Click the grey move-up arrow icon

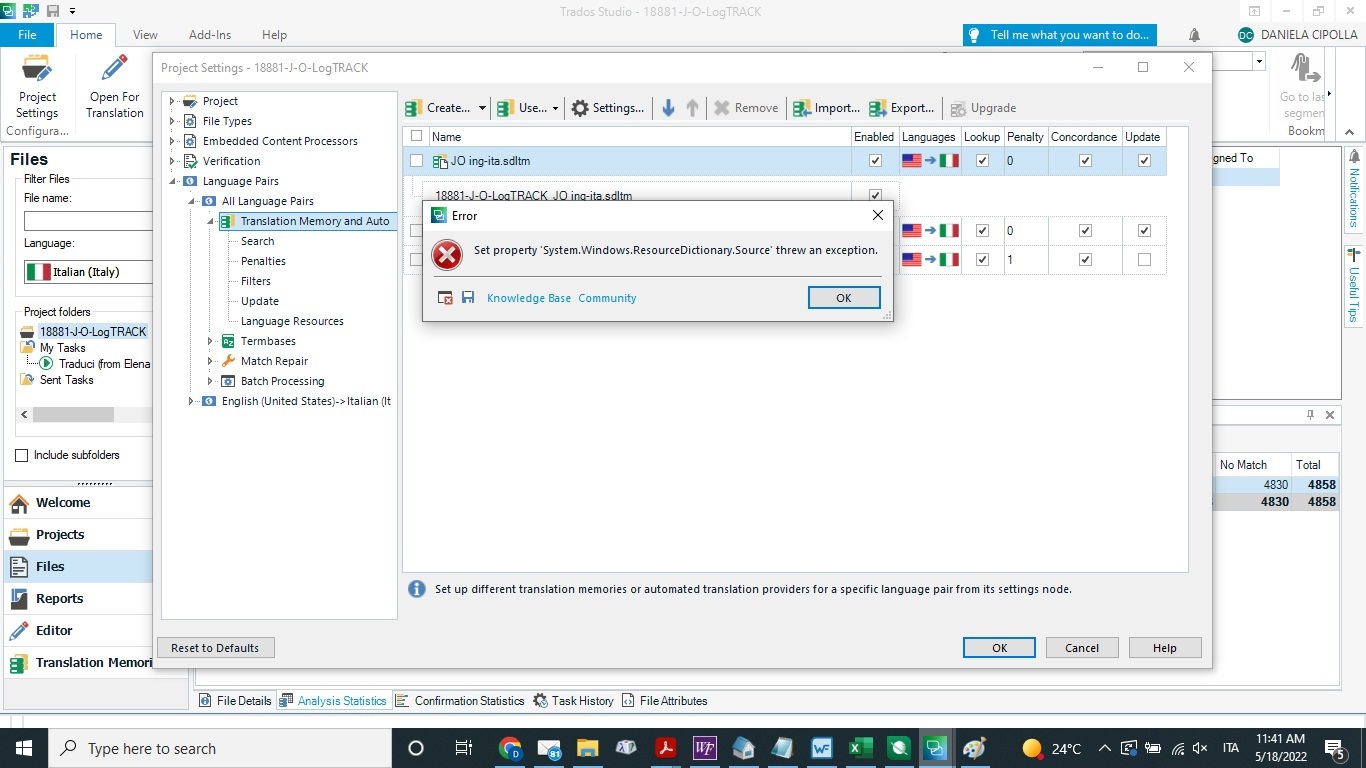[692, 108]
